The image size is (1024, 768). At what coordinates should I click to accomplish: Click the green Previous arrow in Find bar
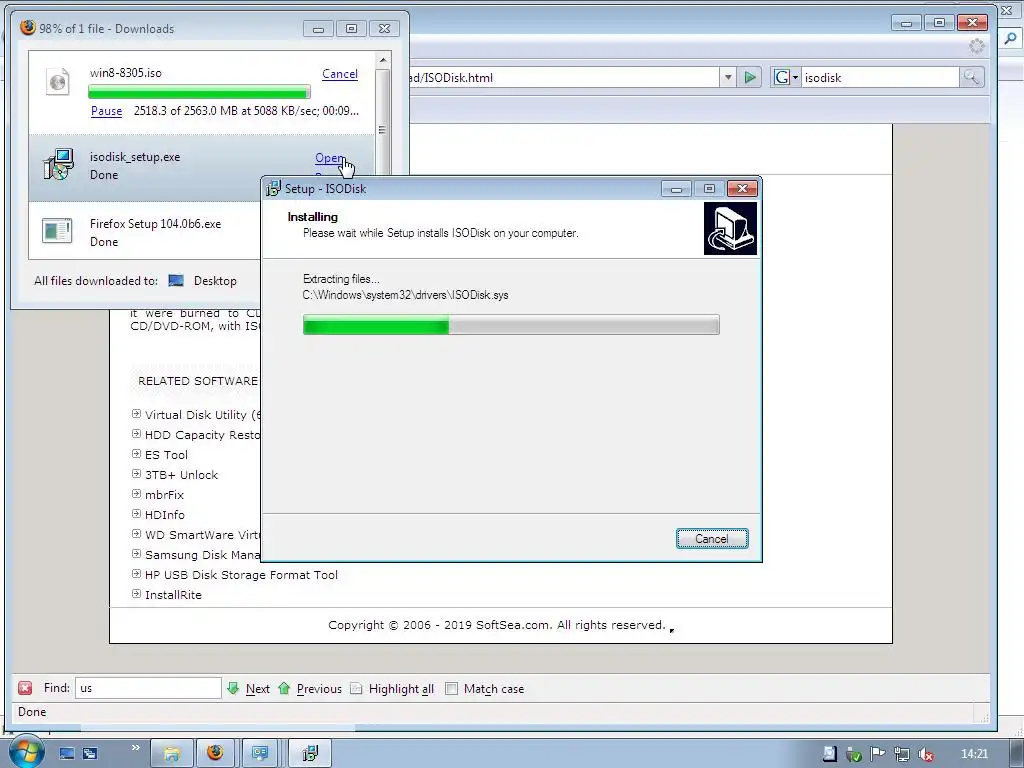click(x=284, y=688)
